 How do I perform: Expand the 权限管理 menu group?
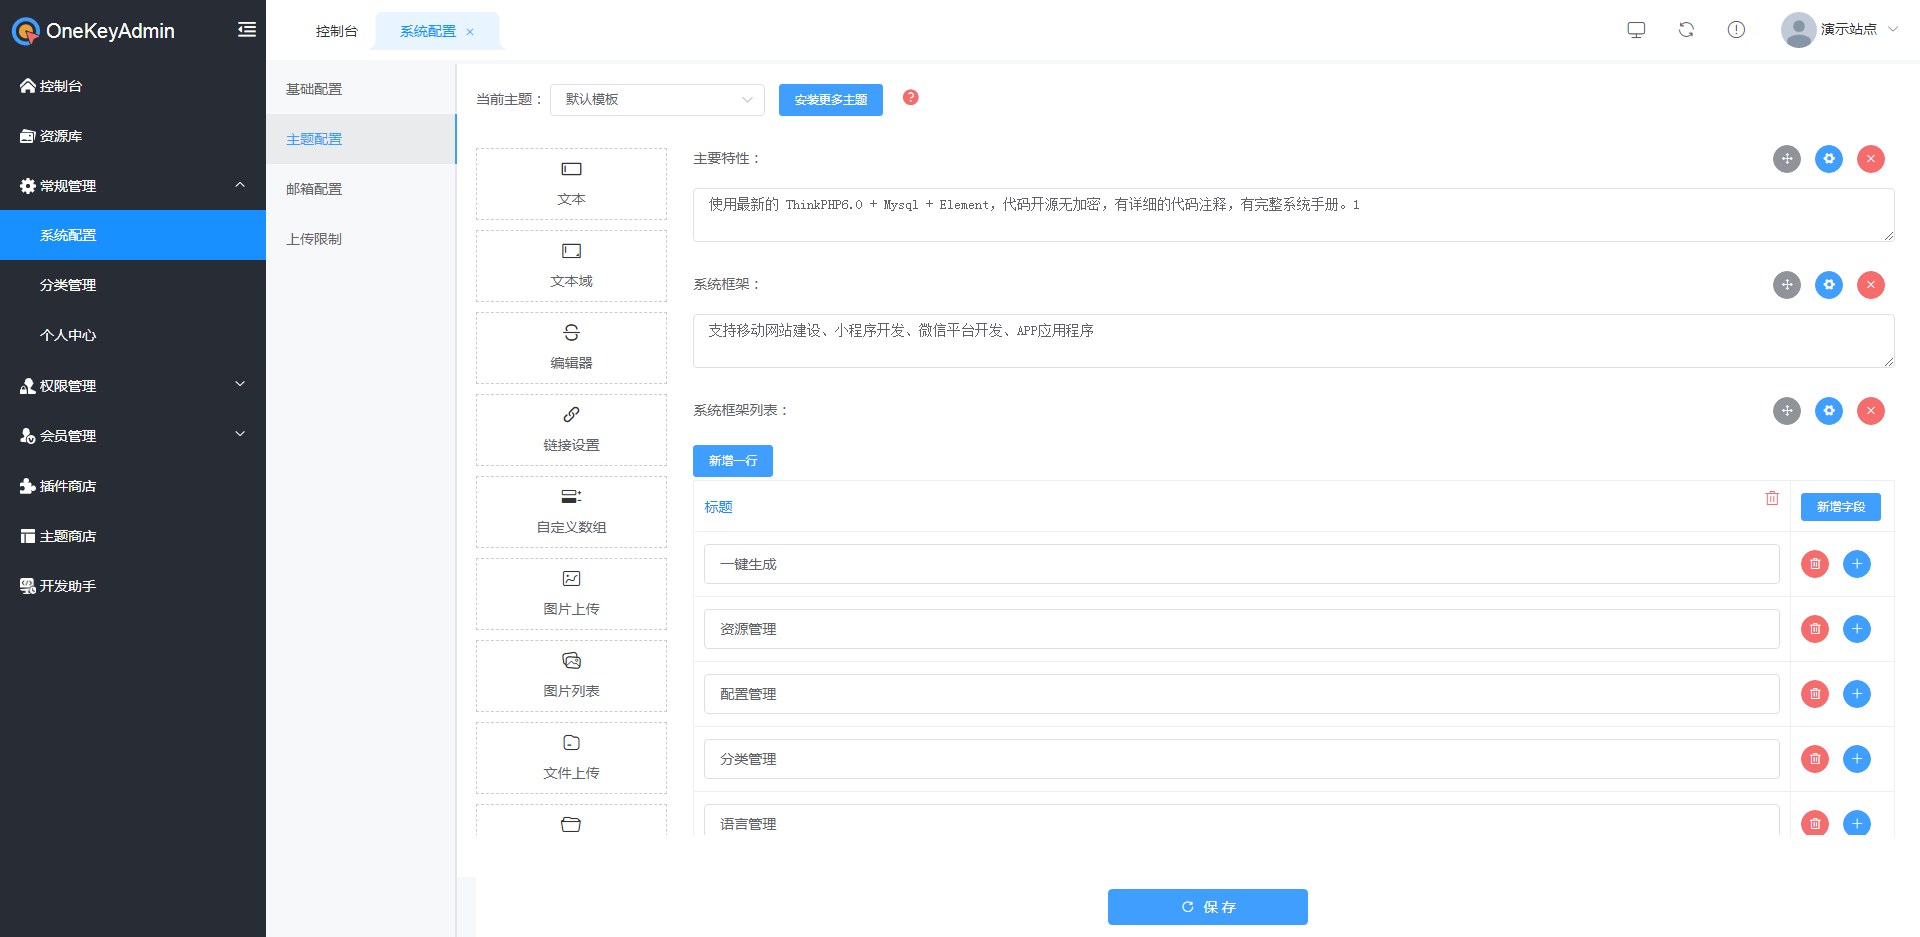tap(133, 385)
